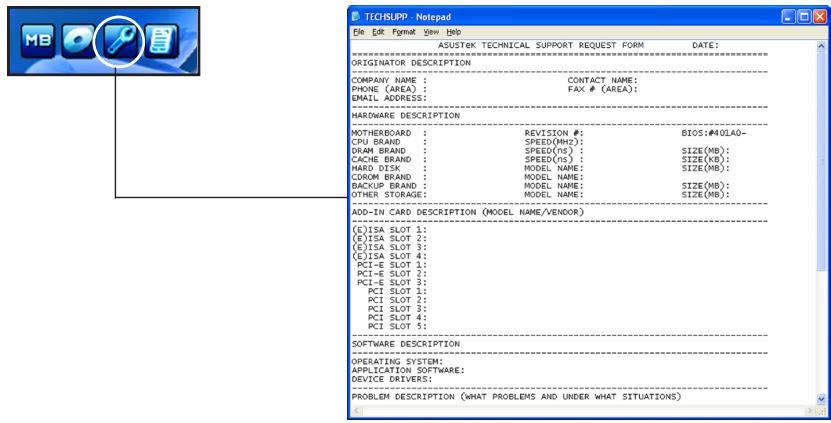Click the vertical scrollbar up arrow
This screenshot has width=831, height=423.
point(821,46)
